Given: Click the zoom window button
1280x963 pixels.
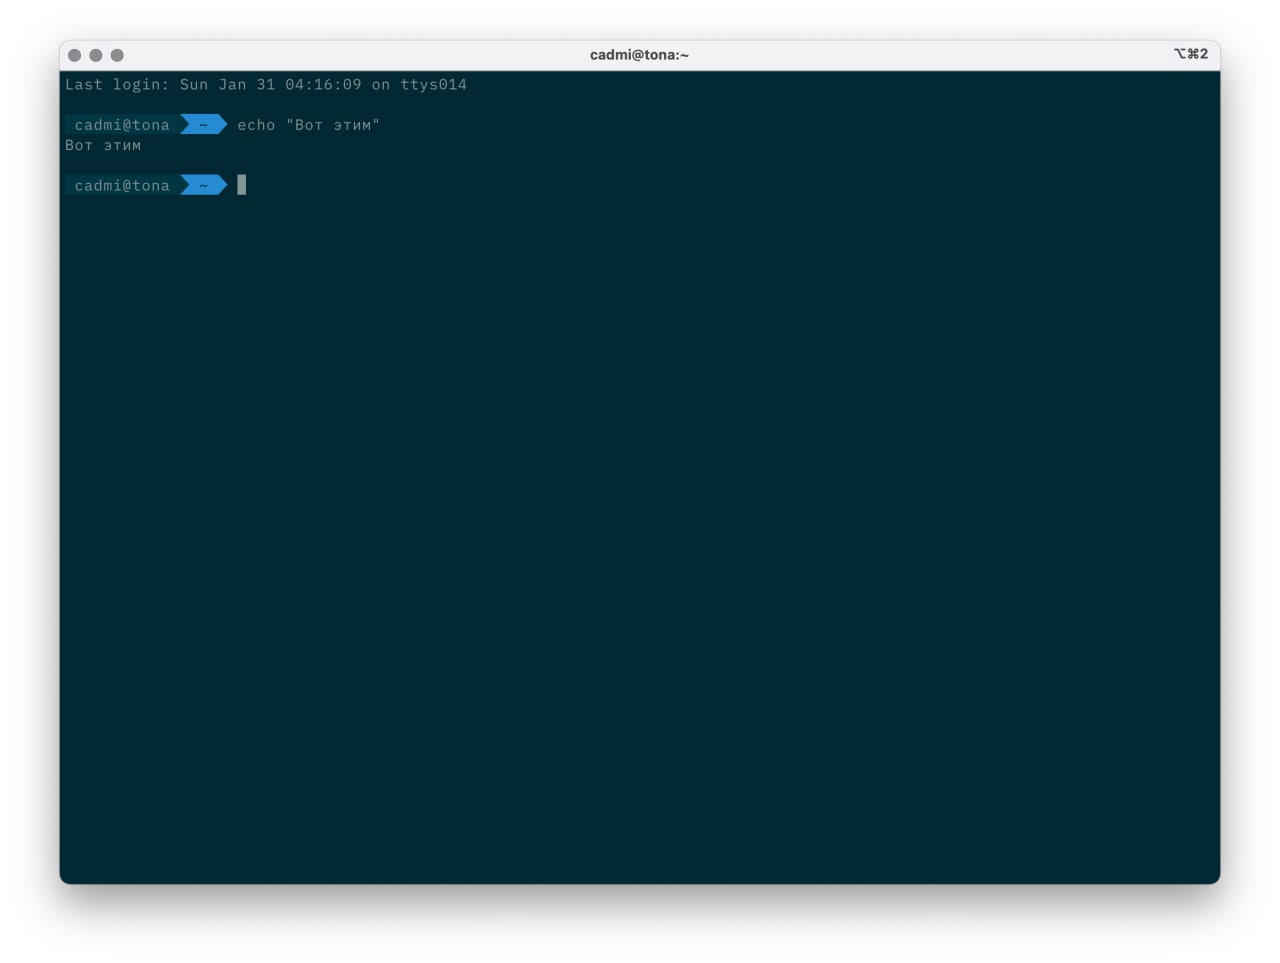Looking at the screenshot, I should pyautogui.click(x=117, y=55).
